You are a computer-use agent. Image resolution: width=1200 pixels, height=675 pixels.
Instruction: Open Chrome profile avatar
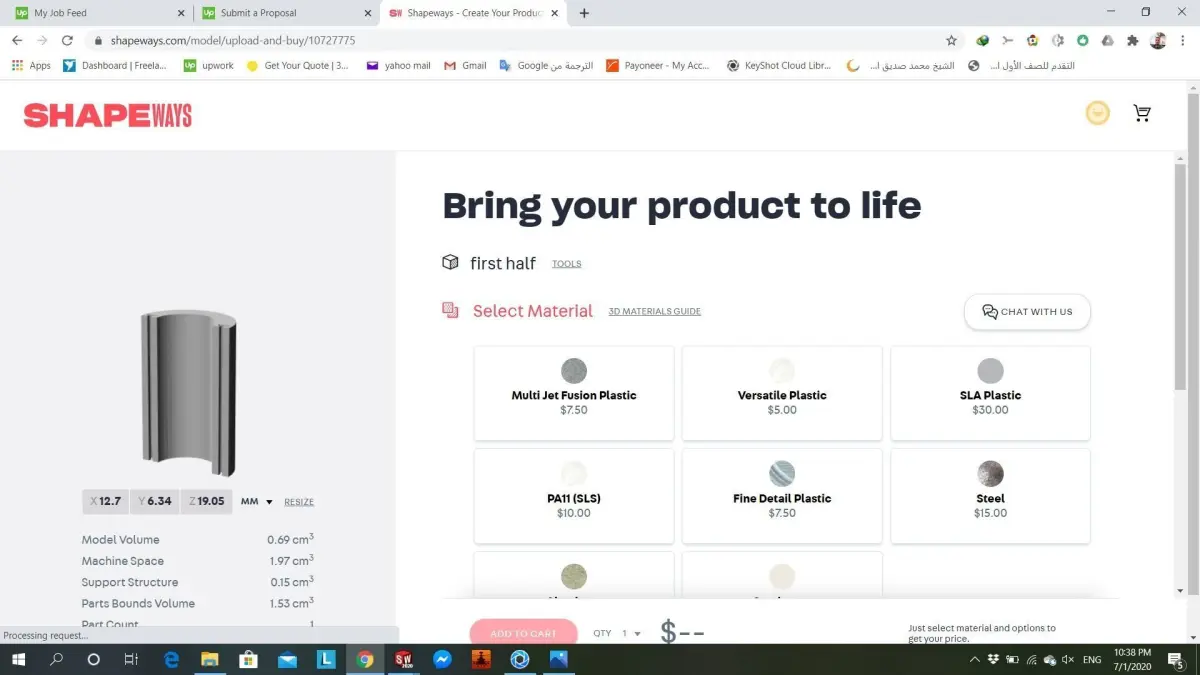[x=1157, y=41]
